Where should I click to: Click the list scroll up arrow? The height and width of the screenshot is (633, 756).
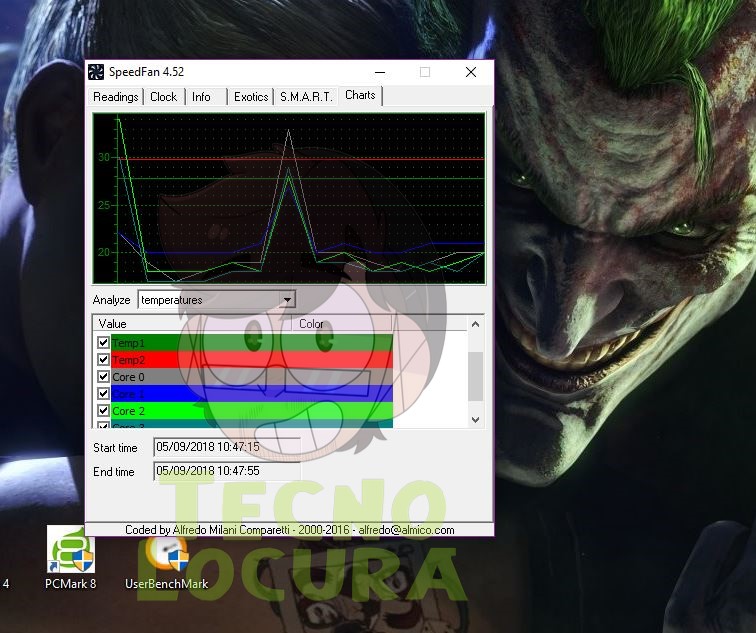(475, 324)
